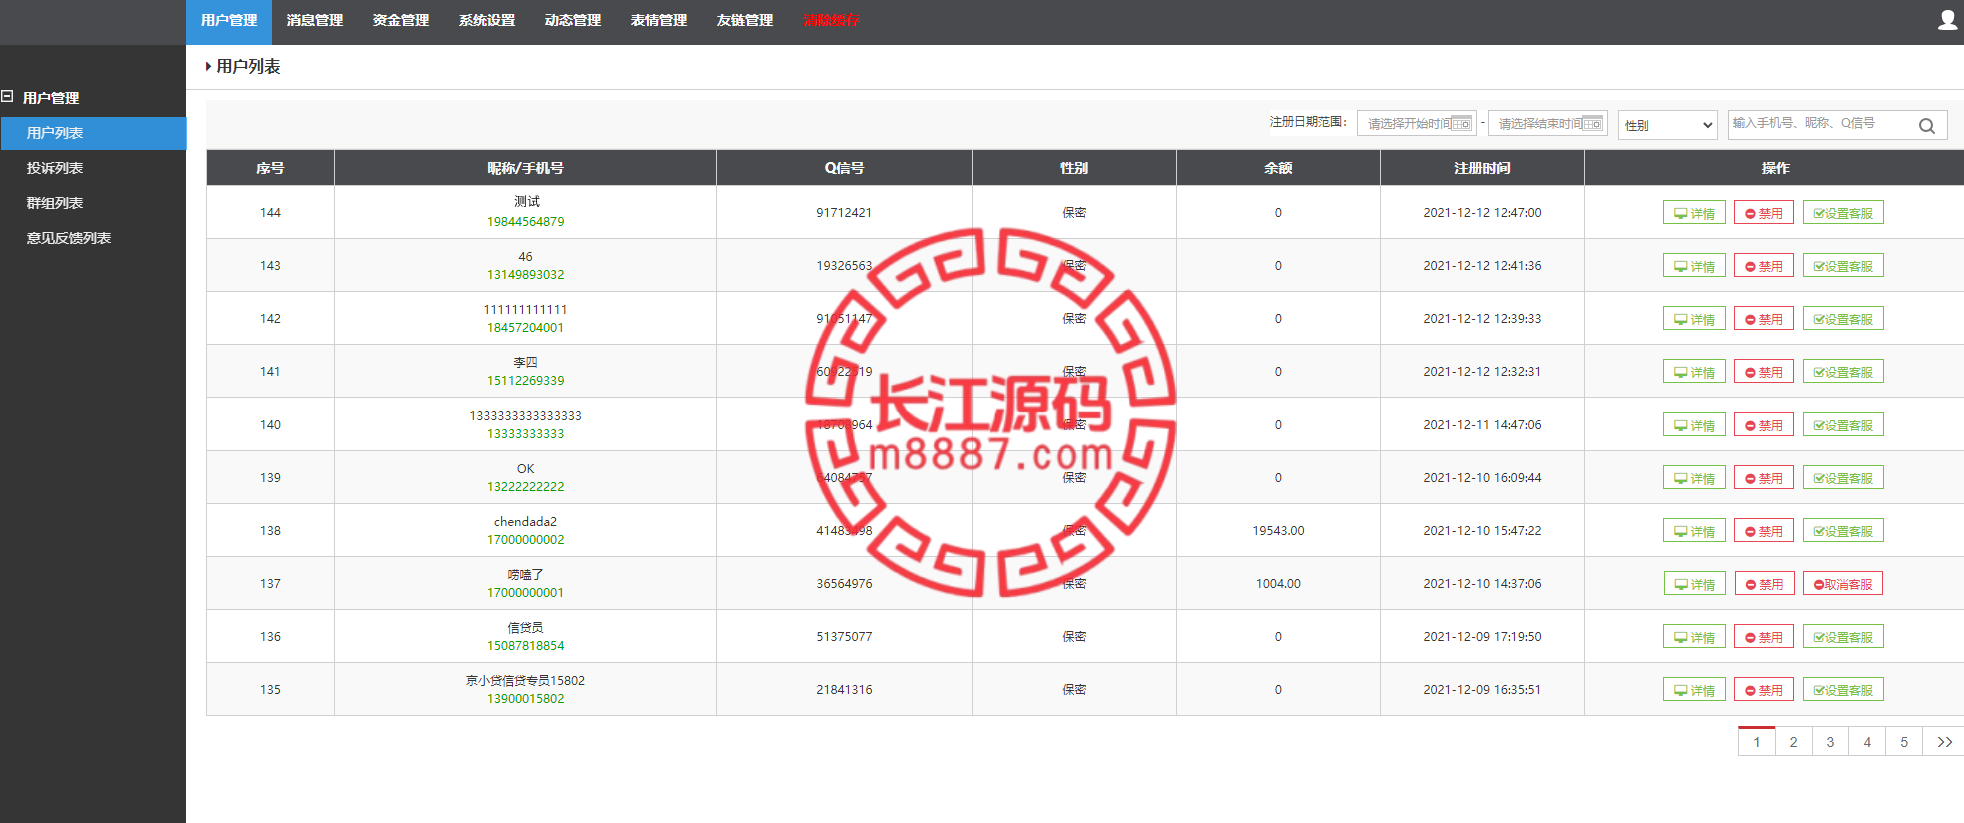Viewport: 1964px width, 823px height.
Task: Click the red 清除缓存 menu item
Action: 831,21
